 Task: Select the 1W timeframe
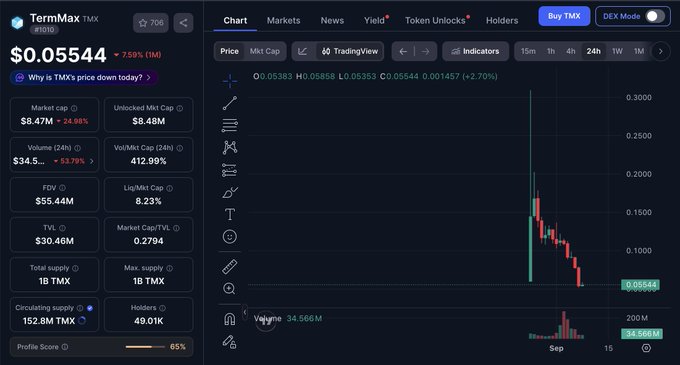click(618, 51)
